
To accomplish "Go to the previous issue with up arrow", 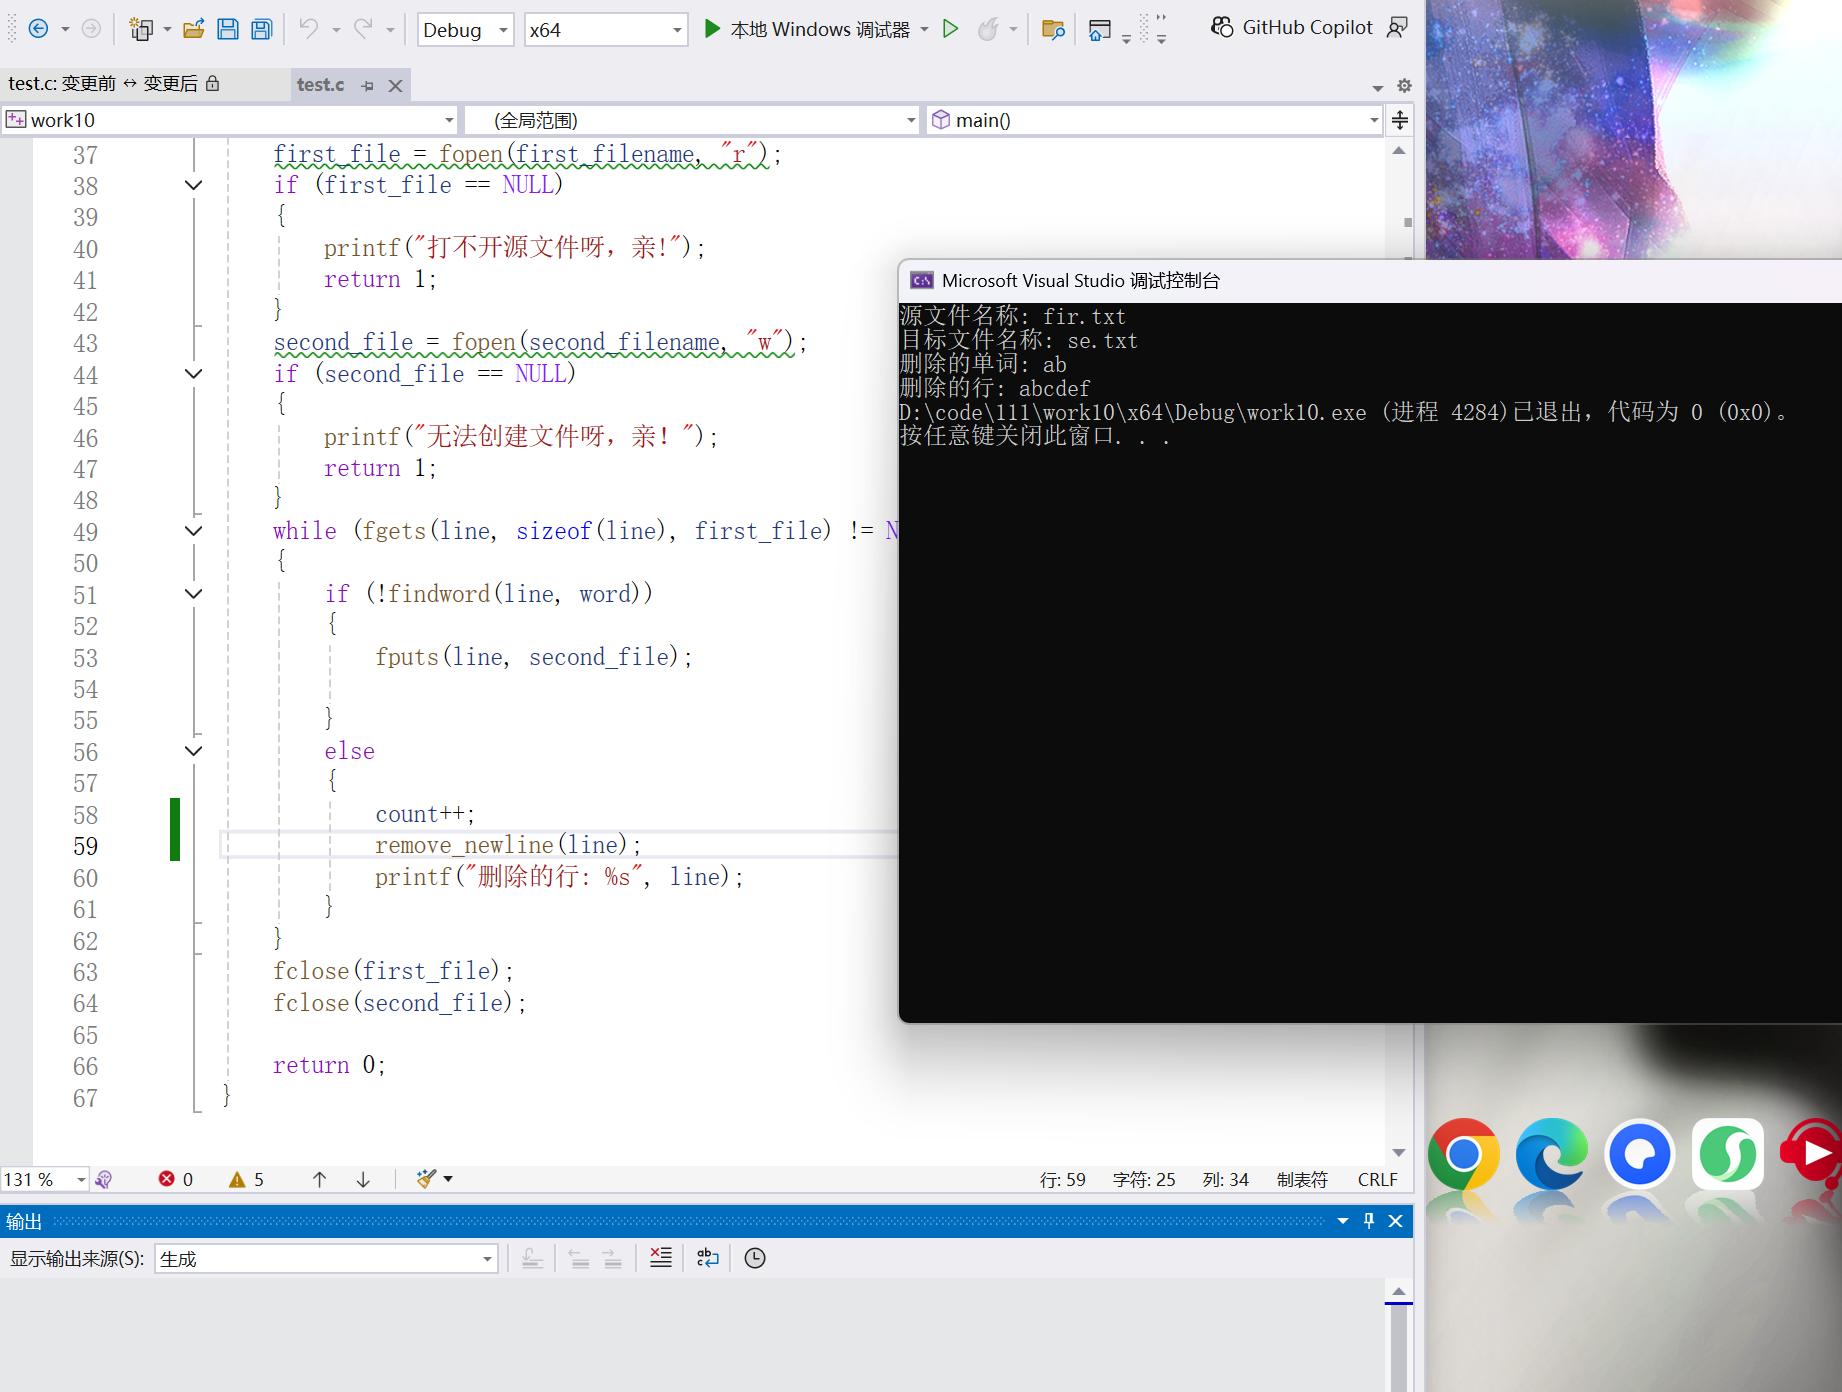I will (x=319, y=1180).
